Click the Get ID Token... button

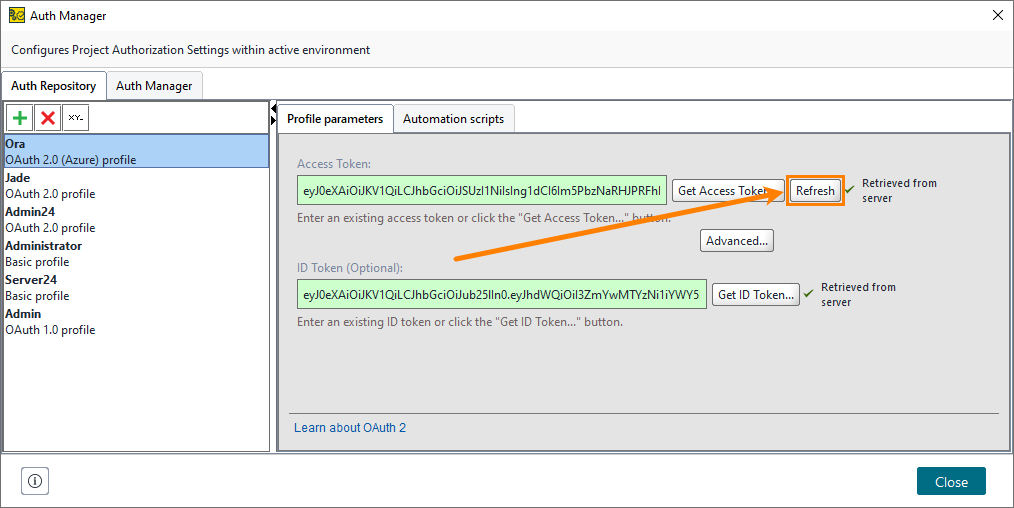tap(755, 295)
